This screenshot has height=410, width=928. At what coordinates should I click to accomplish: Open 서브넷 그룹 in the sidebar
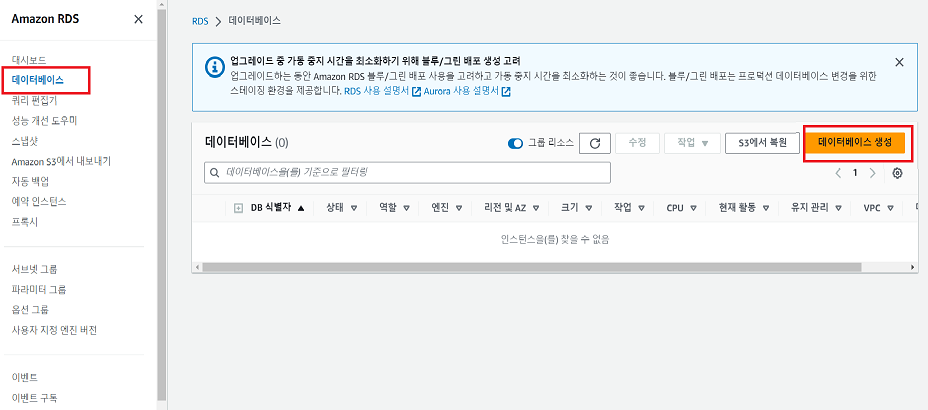coord(34,269)
